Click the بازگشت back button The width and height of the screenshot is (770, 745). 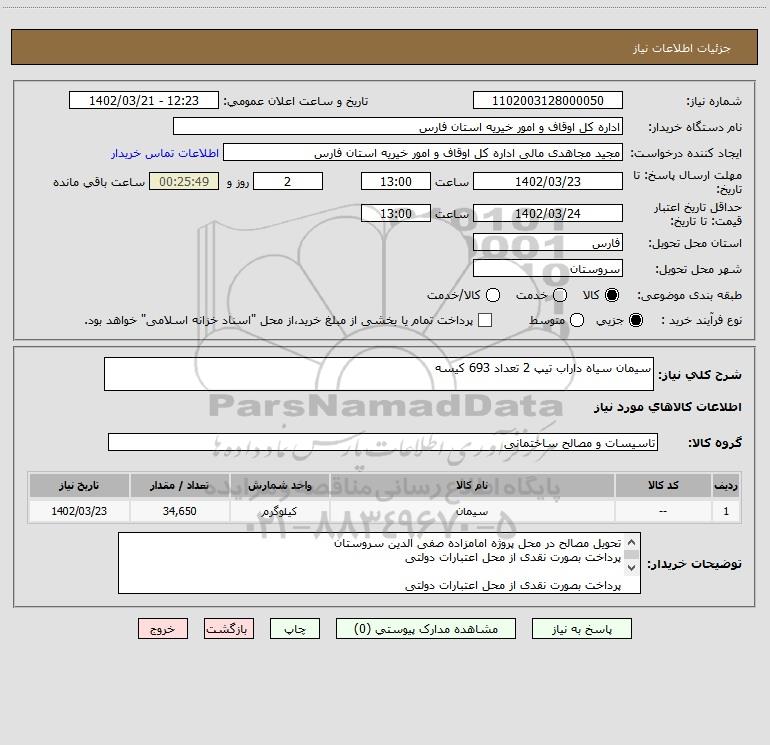click(229, 629)
